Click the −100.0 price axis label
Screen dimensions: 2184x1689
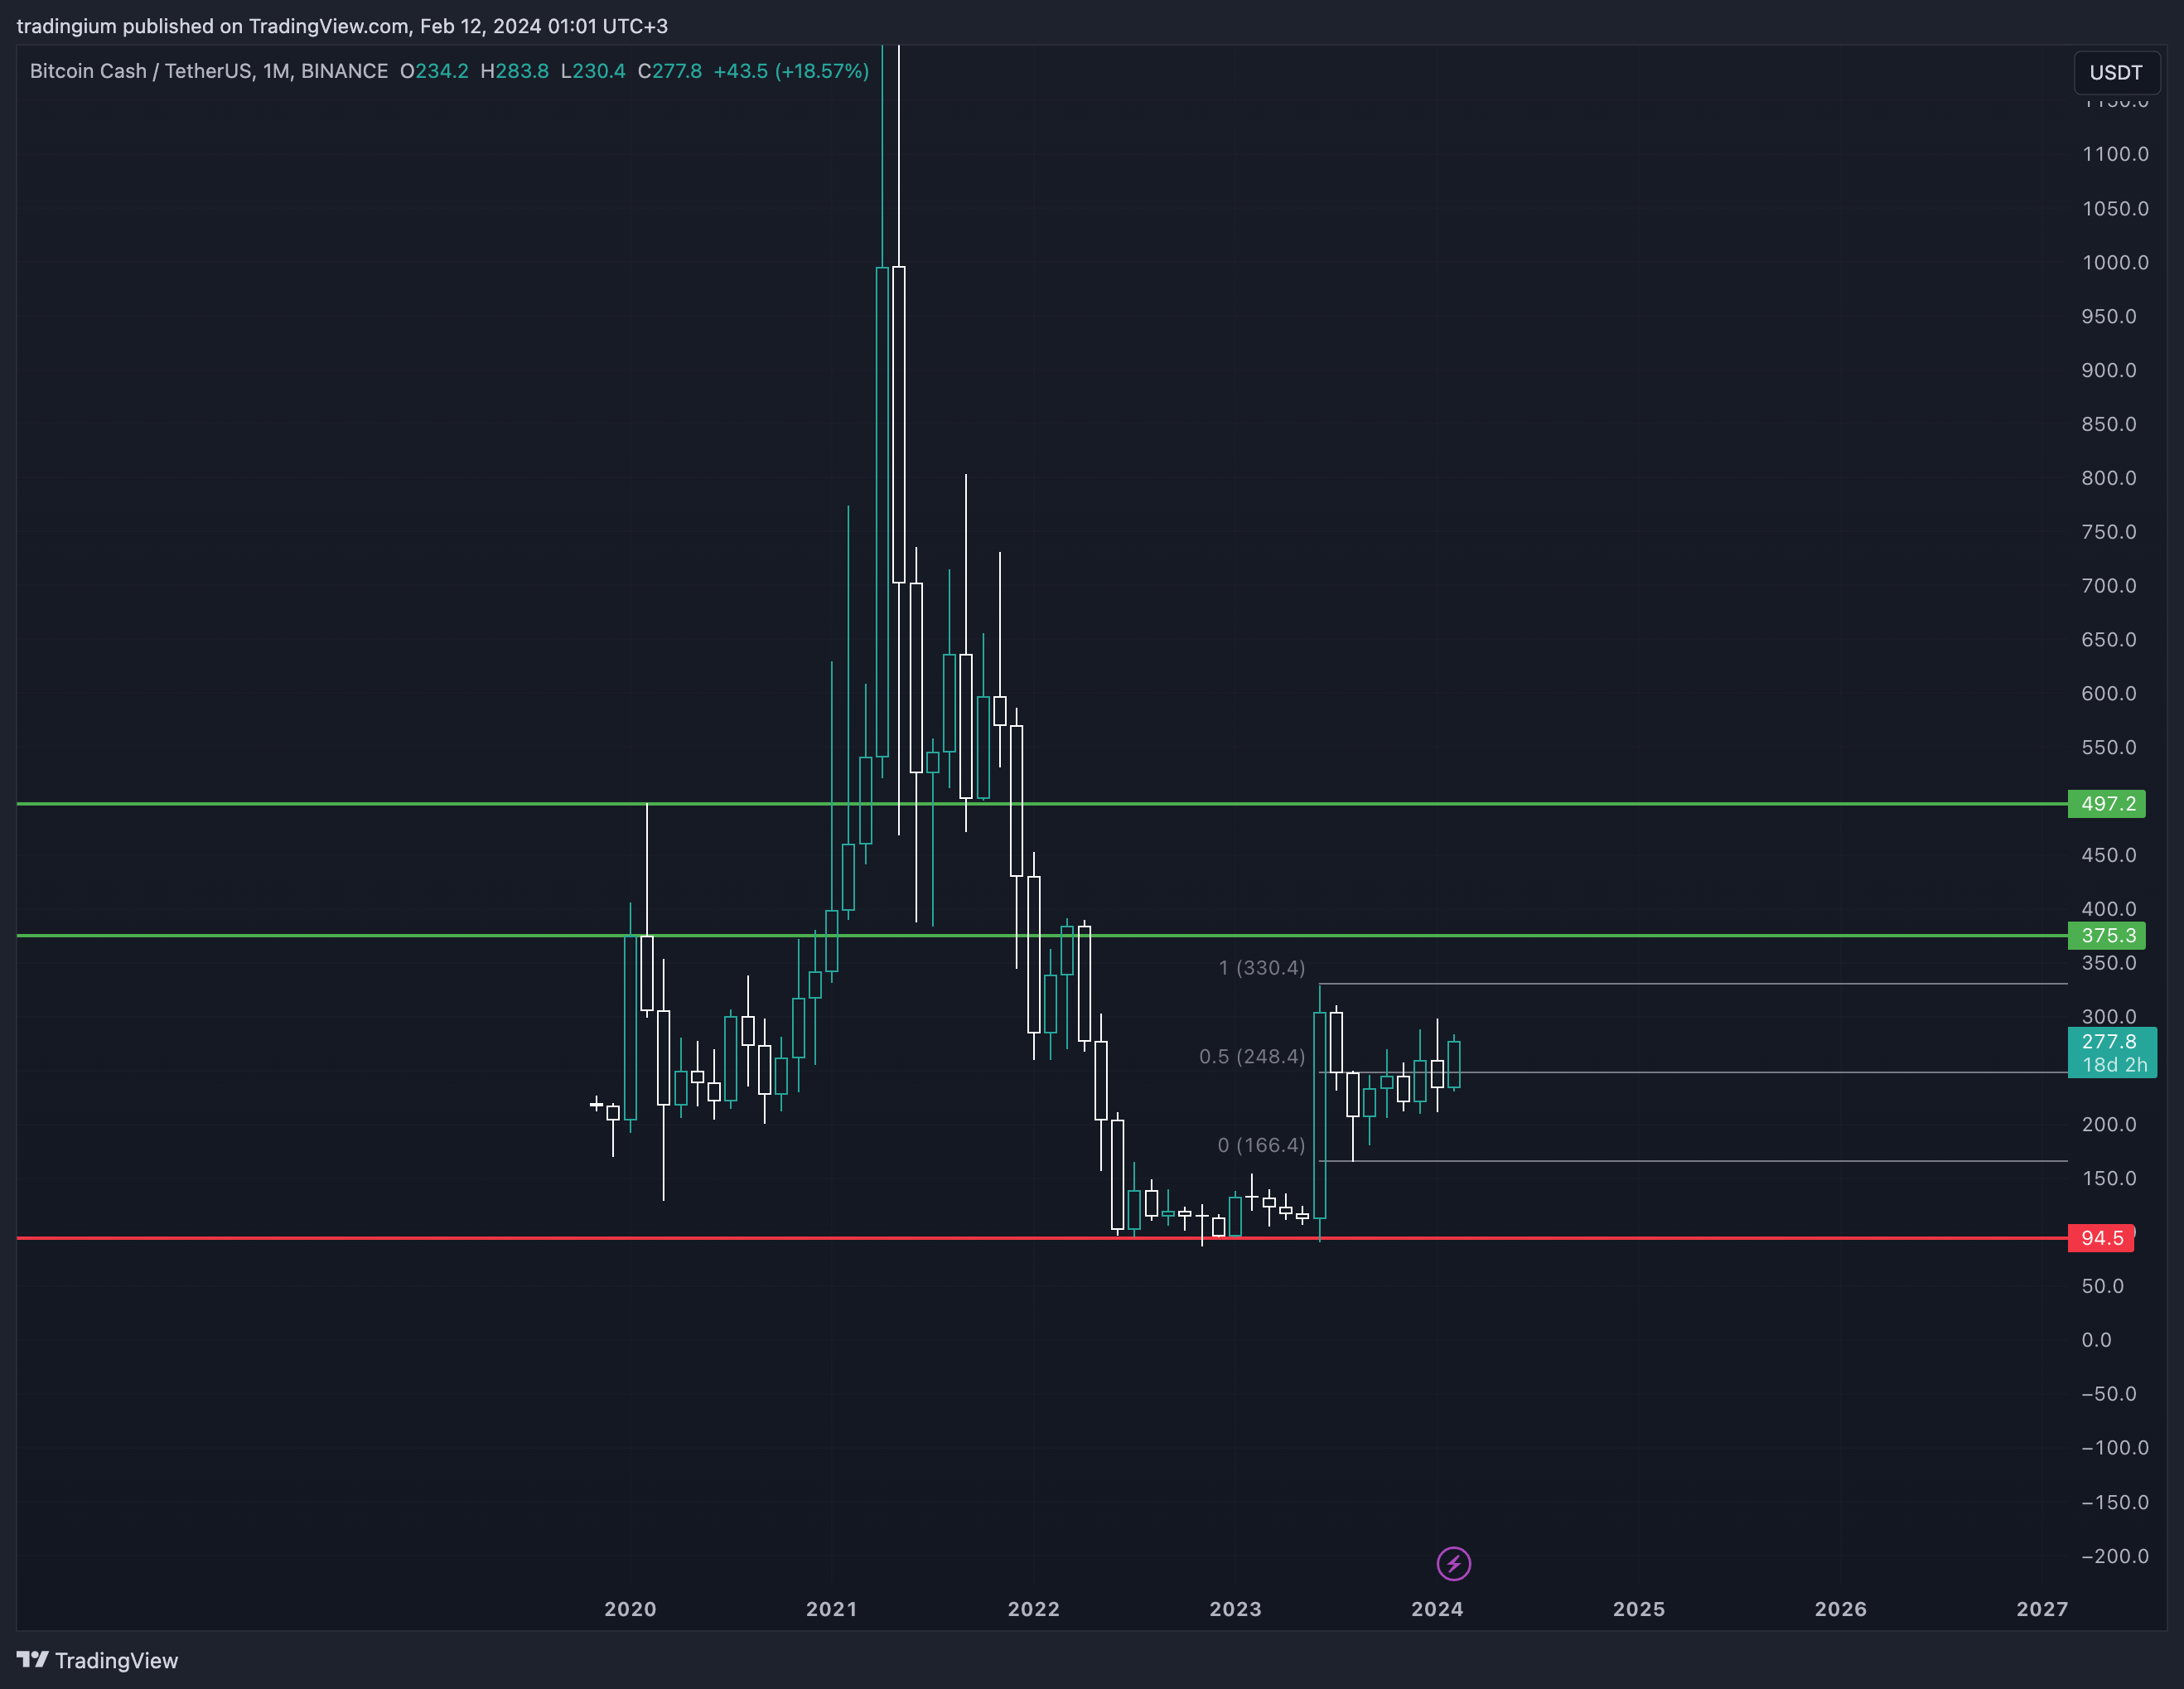[x=2115, y=1447]
